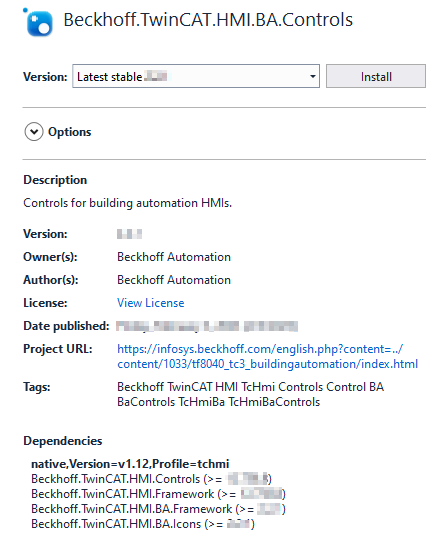Screen dimensions: 430x540
Task: Click the Install button
Action: 376,76
